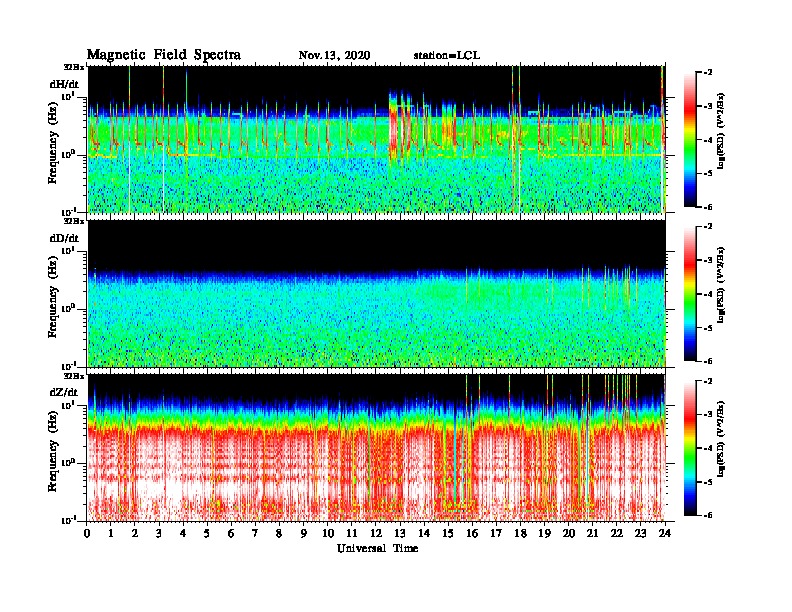Click hour 21 on the Universal Time axis
Screen dimensions: 792x612
(592, 534)
